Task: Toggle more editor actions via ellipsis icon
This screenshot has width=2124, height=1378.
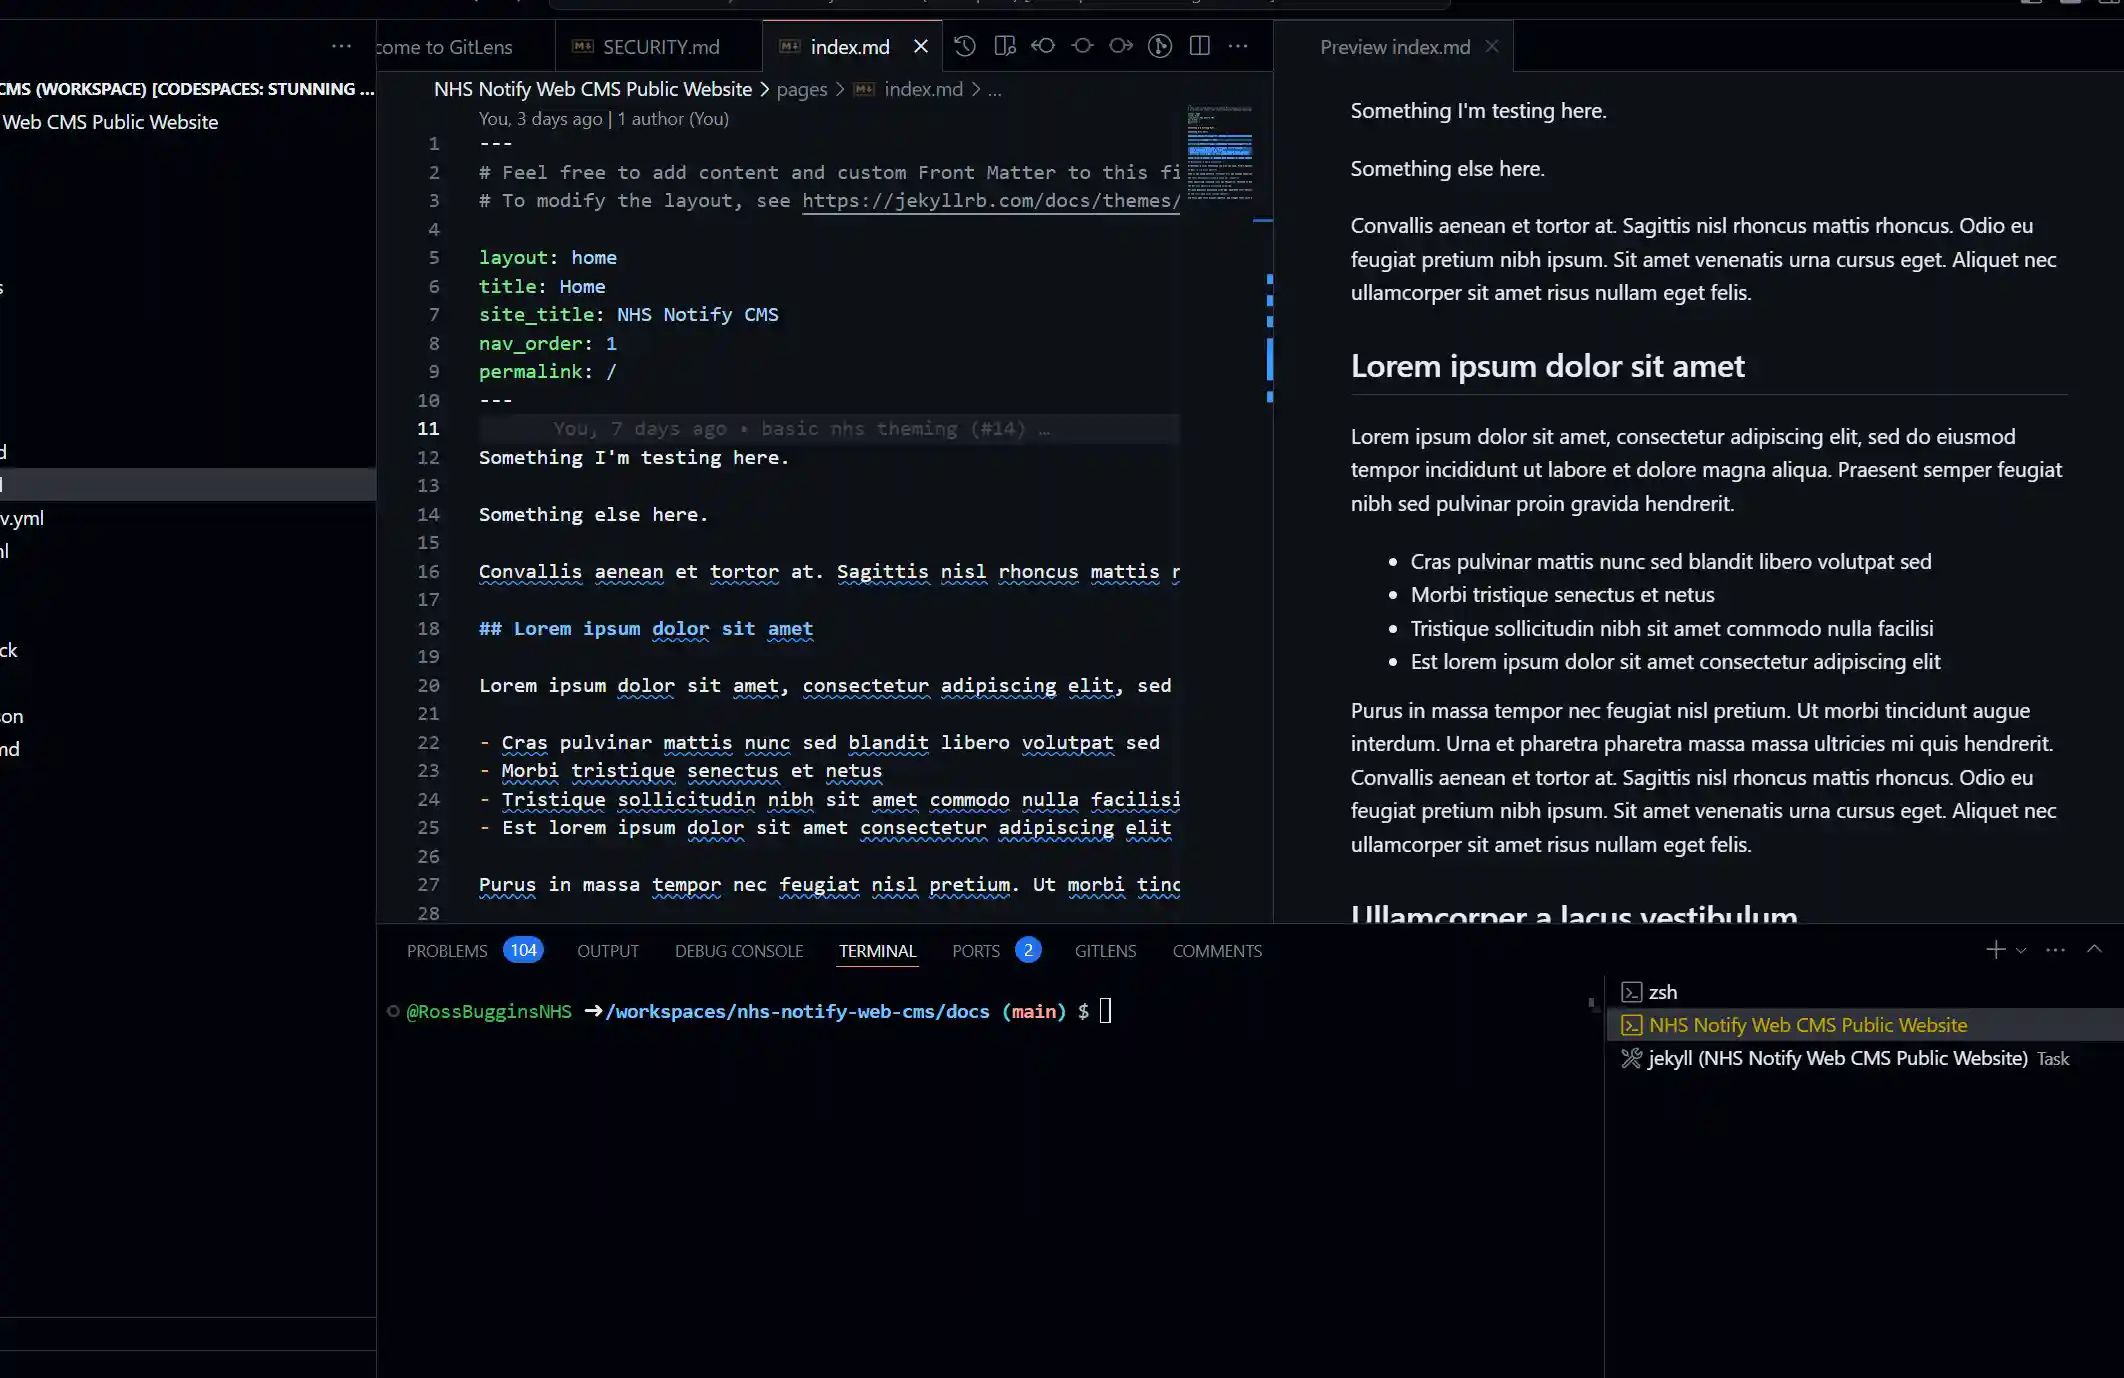Action: (x=1239, y=46)
